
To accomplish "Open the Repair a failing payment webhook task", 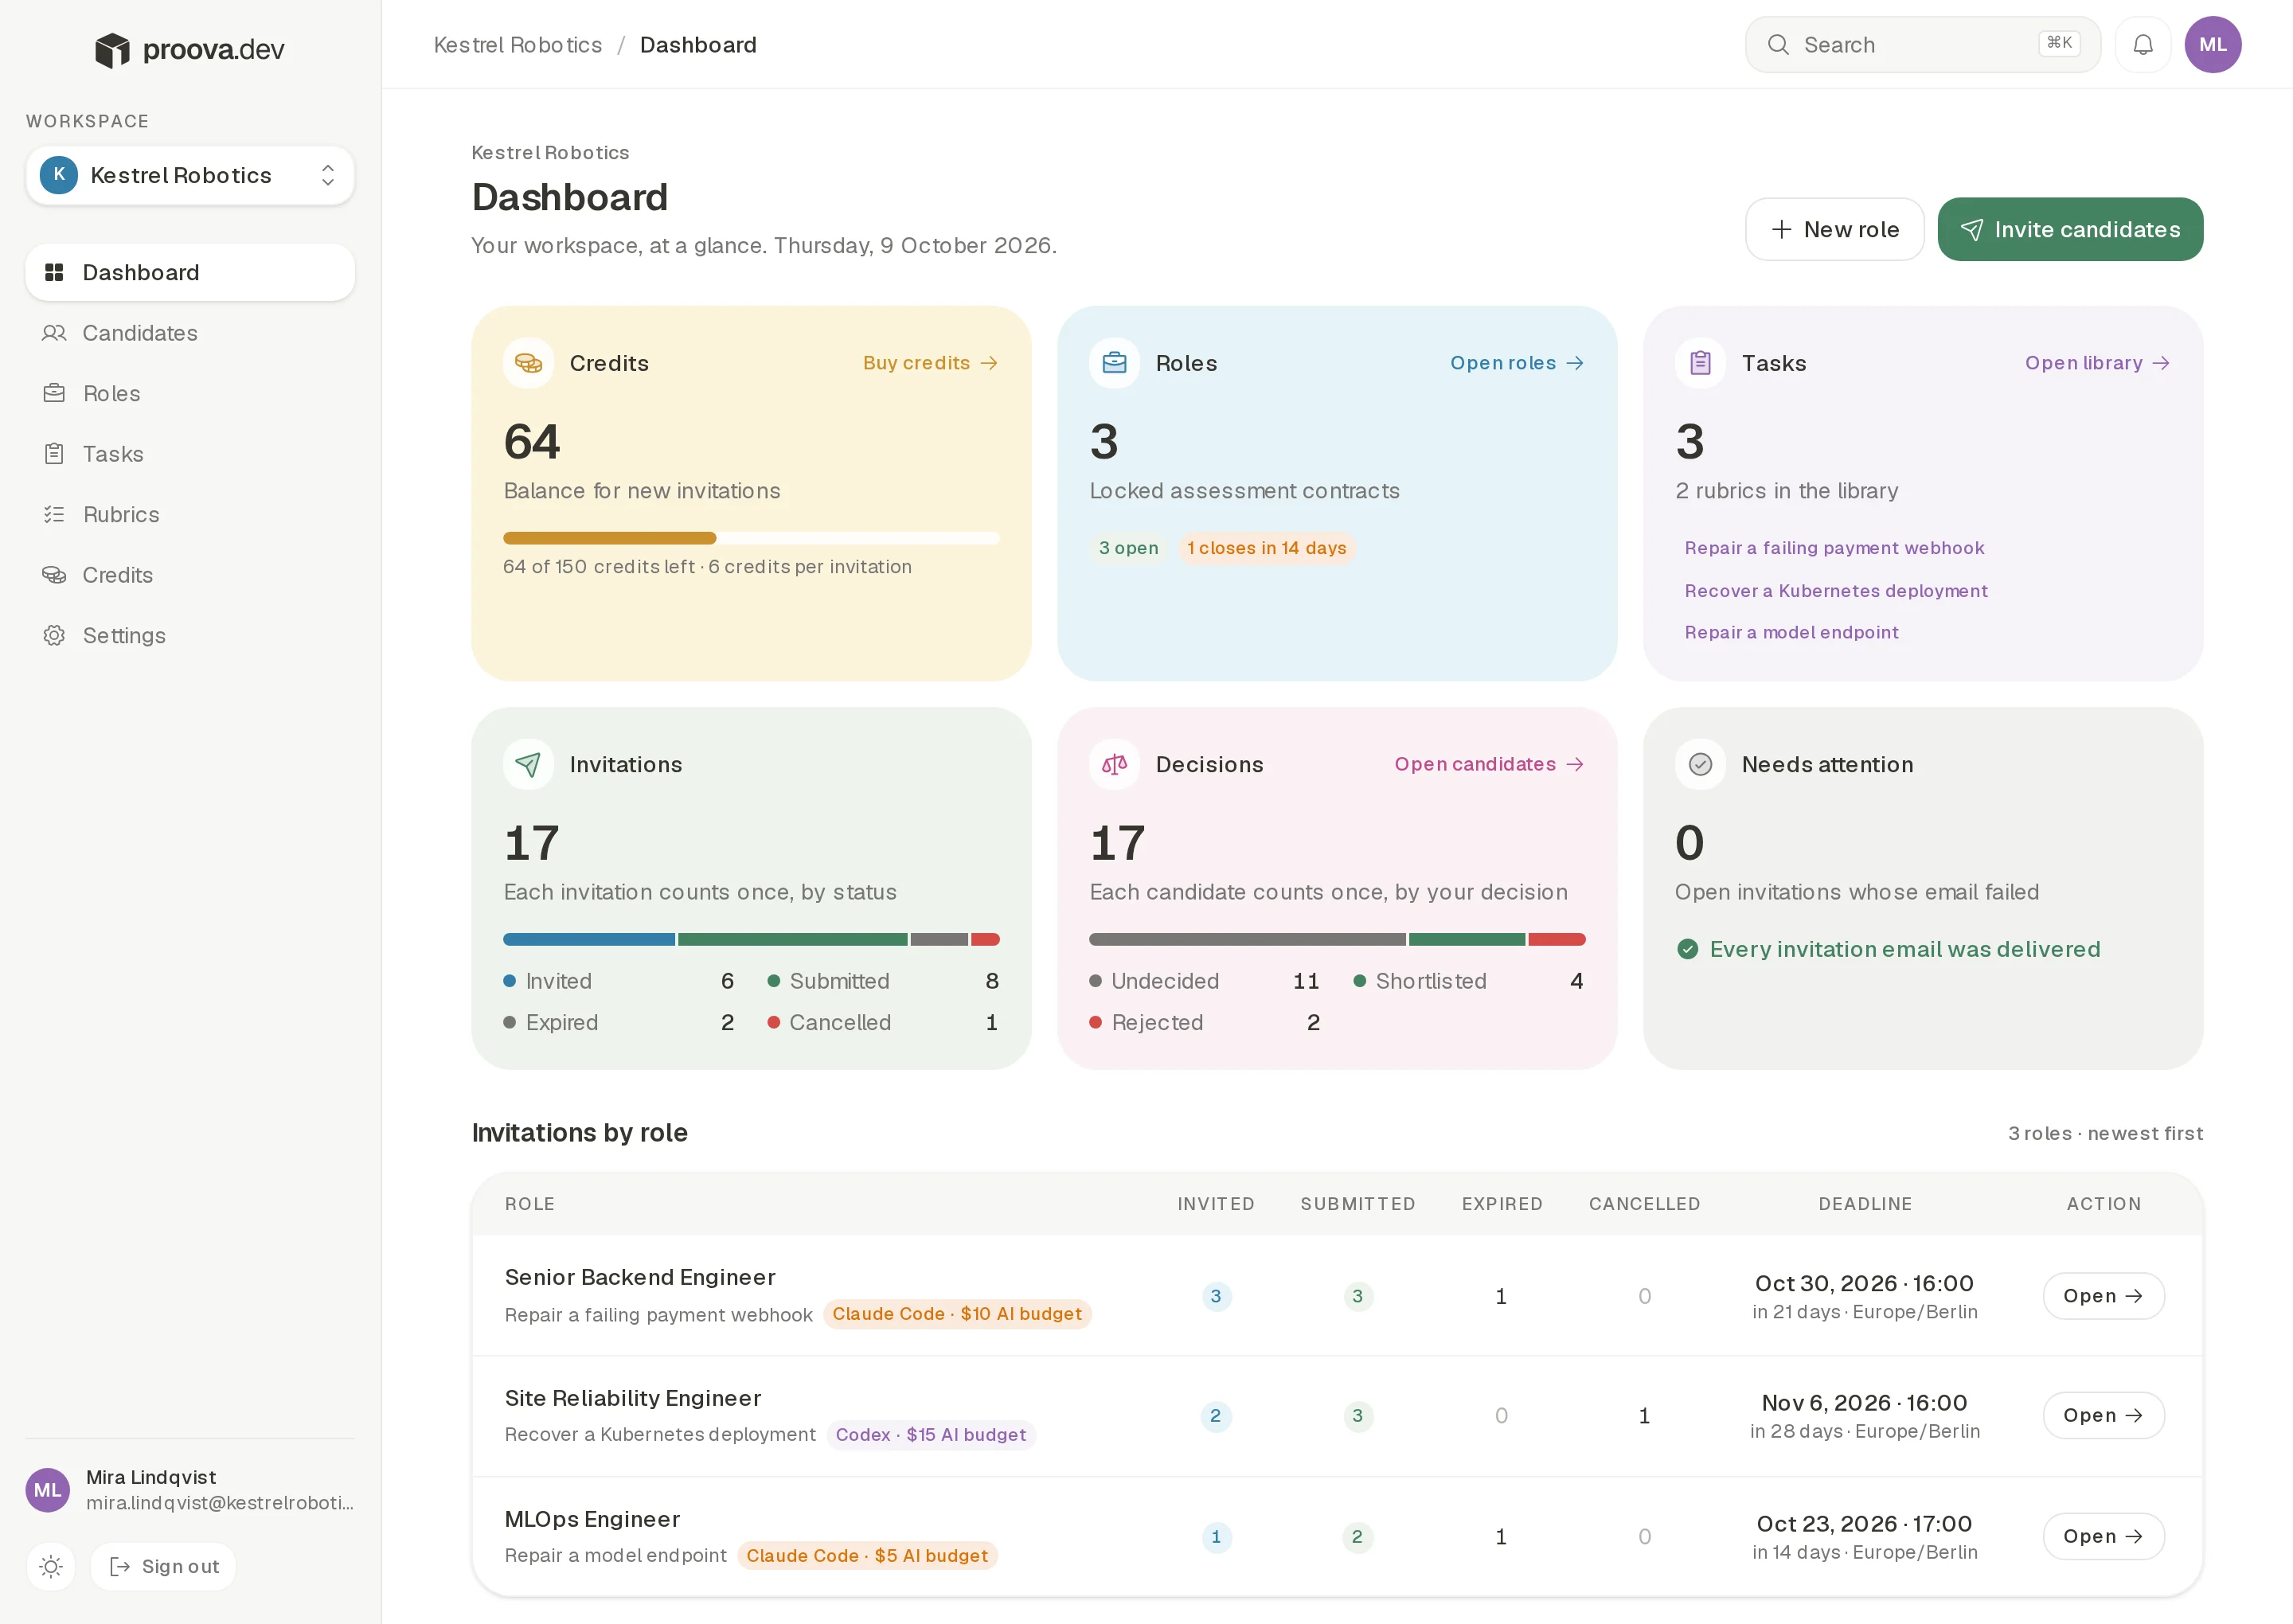I will pyautogui.click(x=1834, y=548).
